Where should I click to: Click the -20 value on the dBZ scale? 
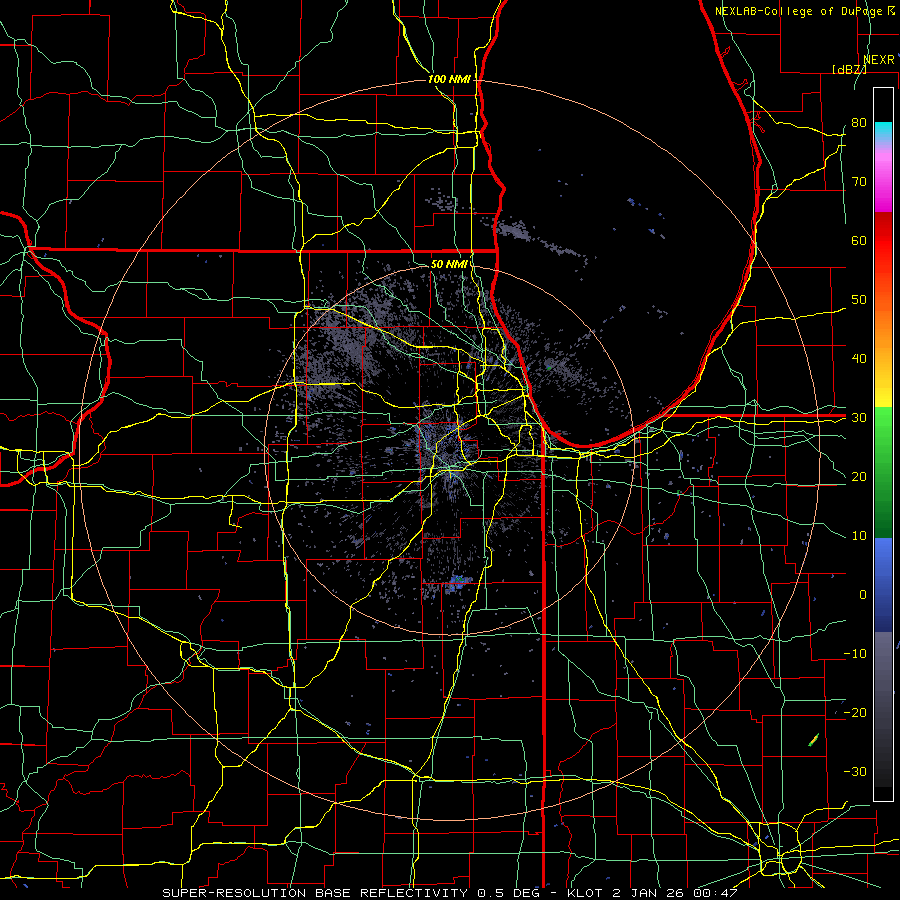pyautogui.click(x=855, y=713)
